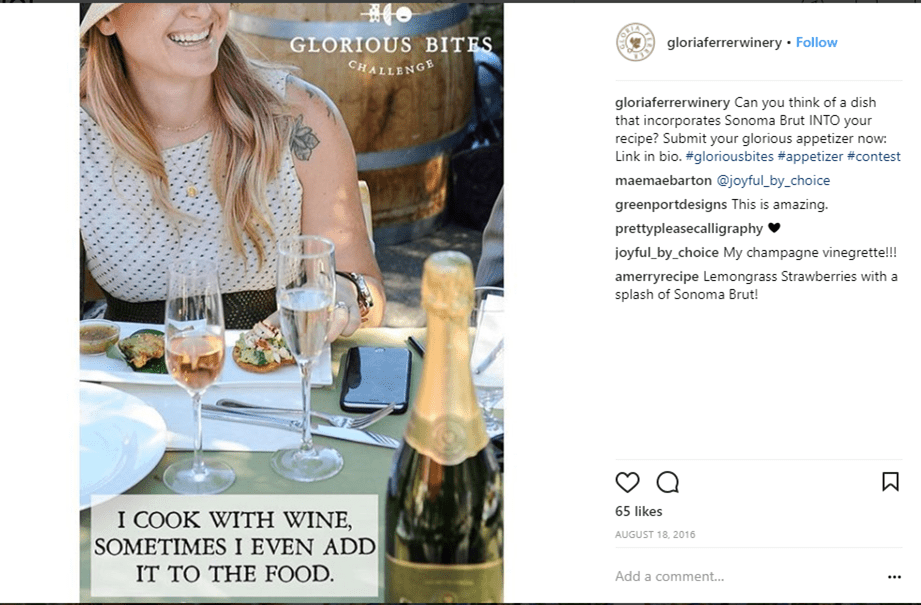View the 65 likes list
The width and height of the screenshot is (921, 605).
click(639, 512)
